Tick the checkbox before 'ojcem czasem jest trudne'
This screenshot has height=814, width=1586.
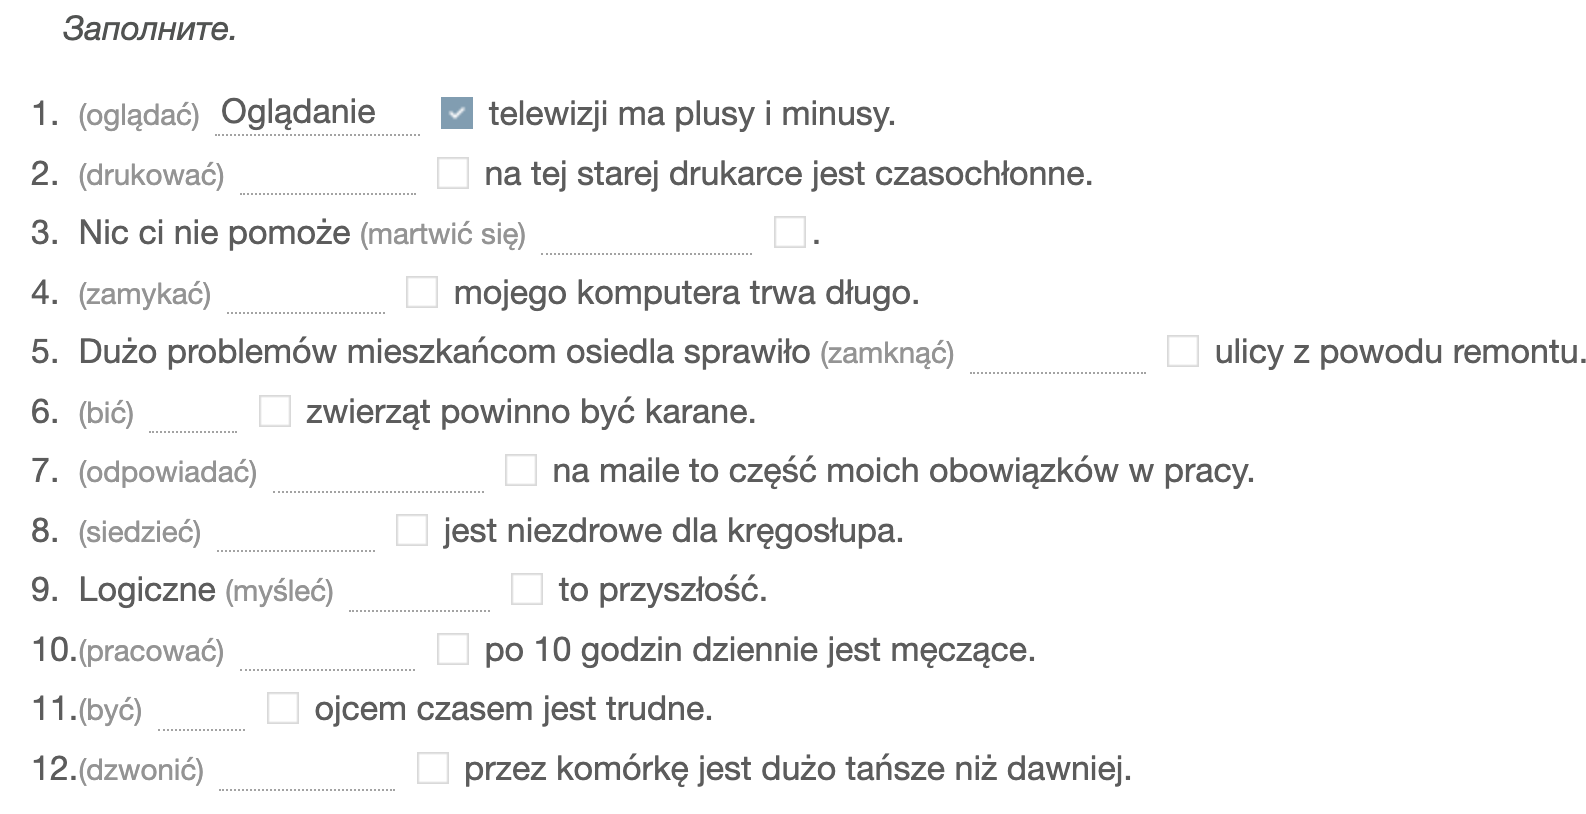(283, 708)
